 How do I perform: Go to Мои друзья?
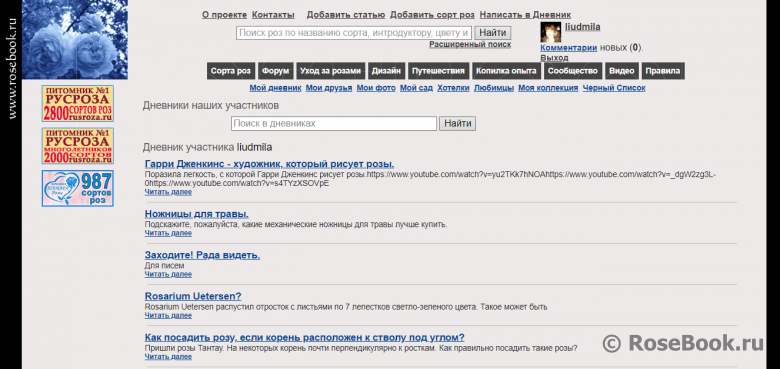pyautogui.click(x=329, y=88)
